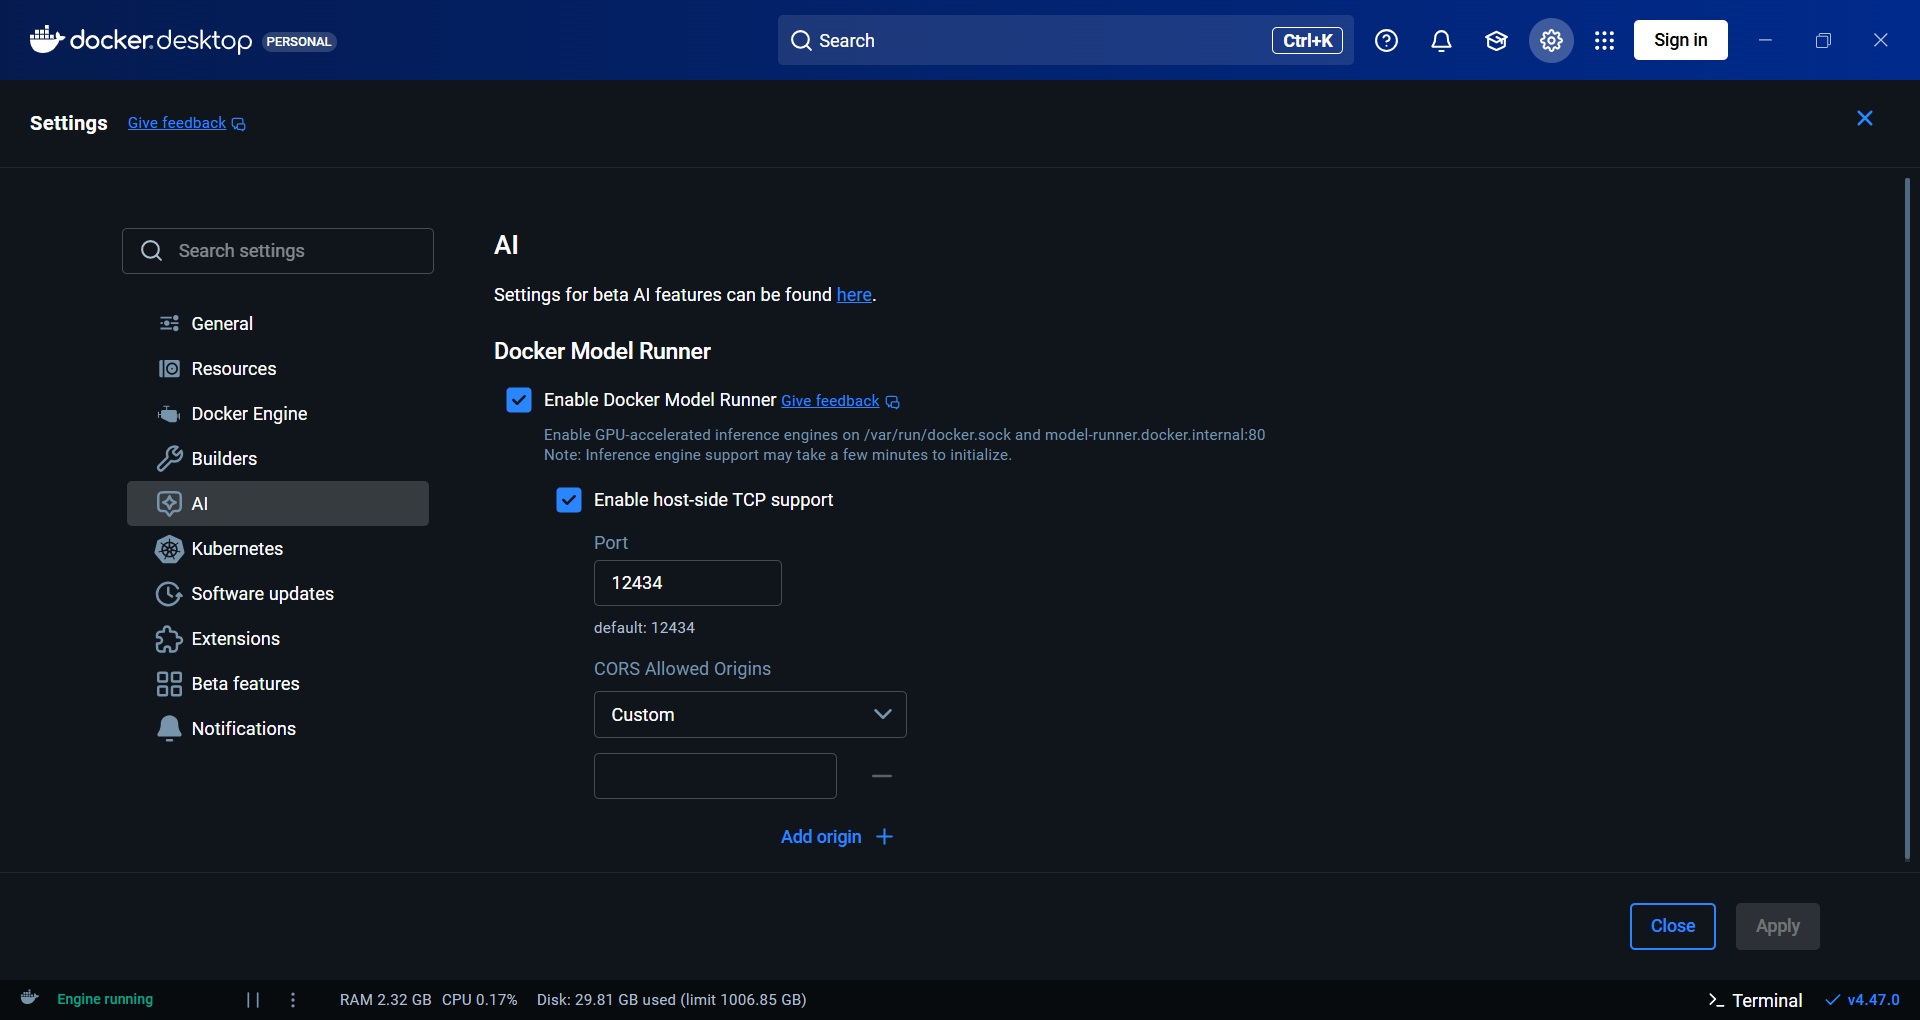Click the Beta features grid icon

(169, 684)
